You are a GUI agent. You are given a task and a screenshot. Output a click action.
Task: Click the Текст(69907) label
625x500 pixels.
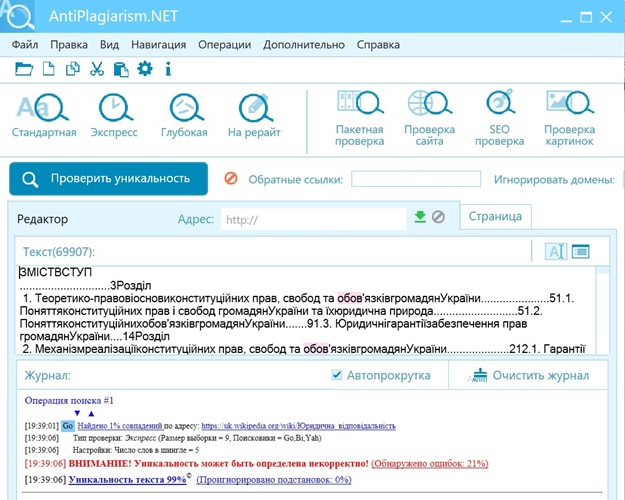pos(59,252)
